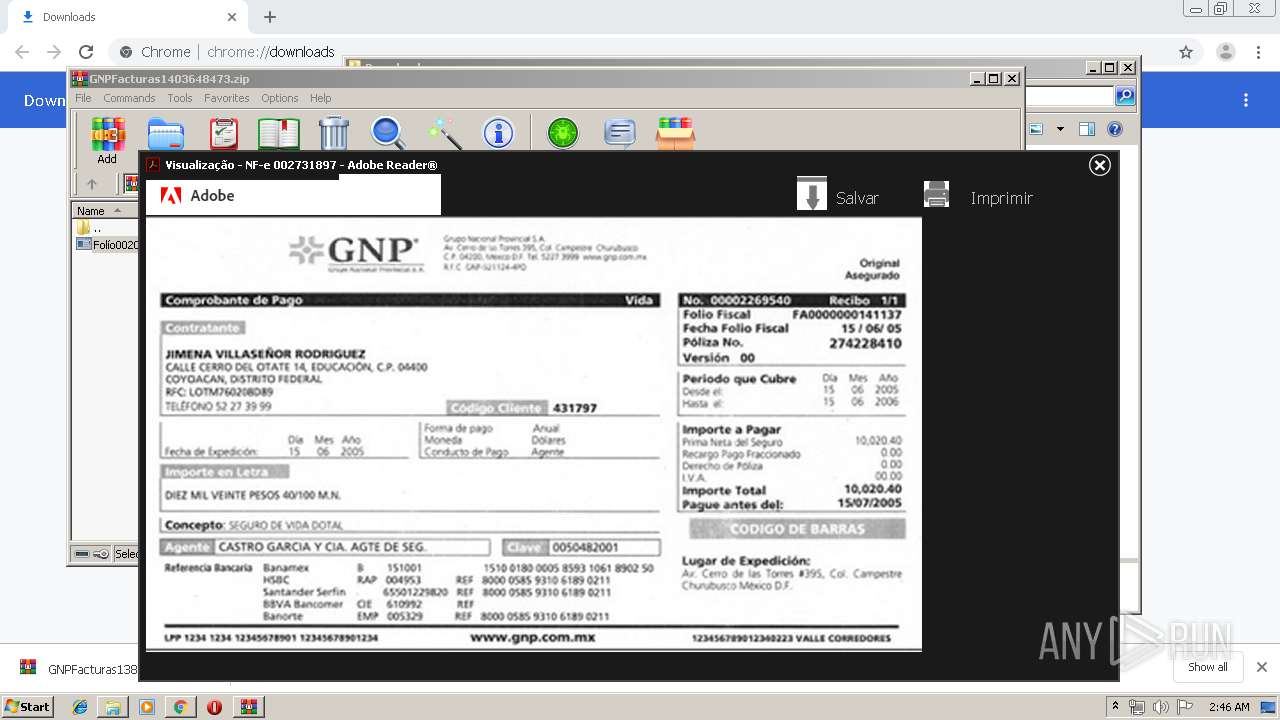Open view options dropdown in background window
The height and width of the screenshot is (720, 1280).
pyautogui.click(x=1060, y=129)
